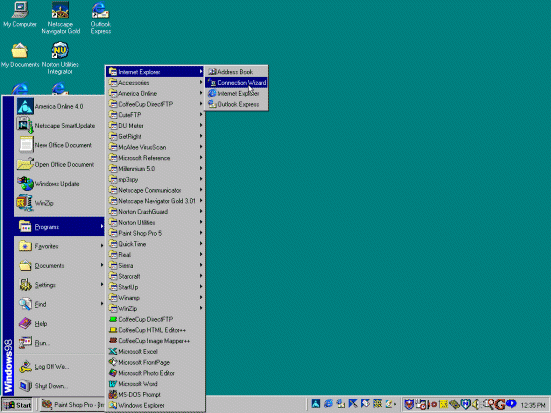Click the AOL icon in quick launch
Viewport: 551px width, 413px height.
(x=316, y=404)
